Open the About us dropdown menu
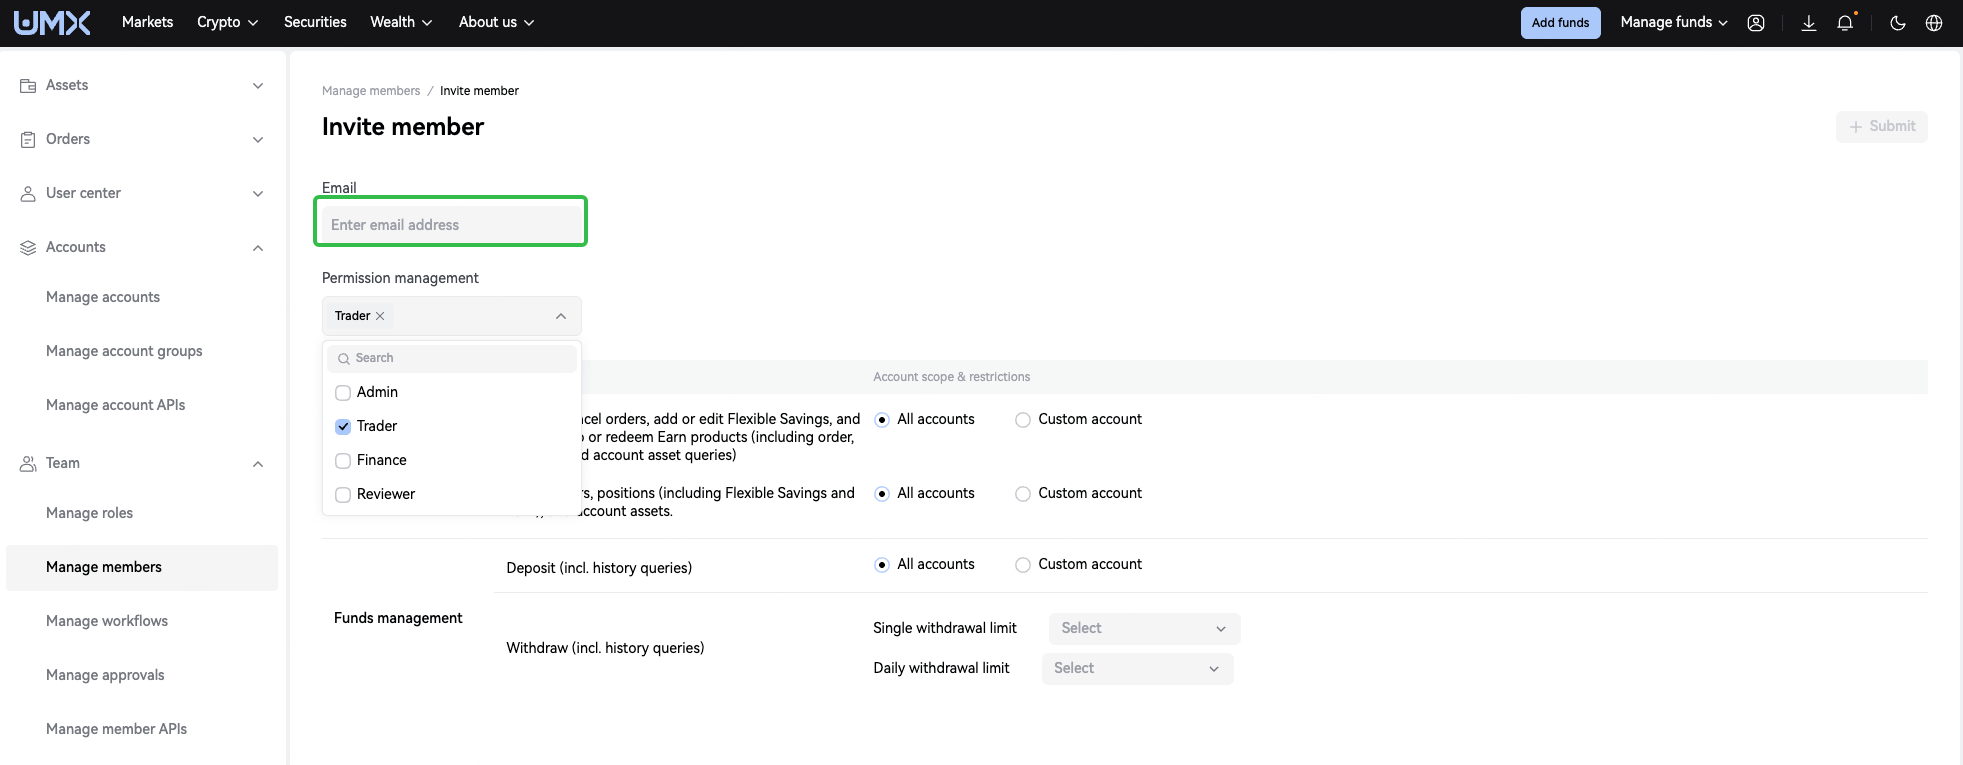Screen dimensions: 1963x765 point(496,22)
